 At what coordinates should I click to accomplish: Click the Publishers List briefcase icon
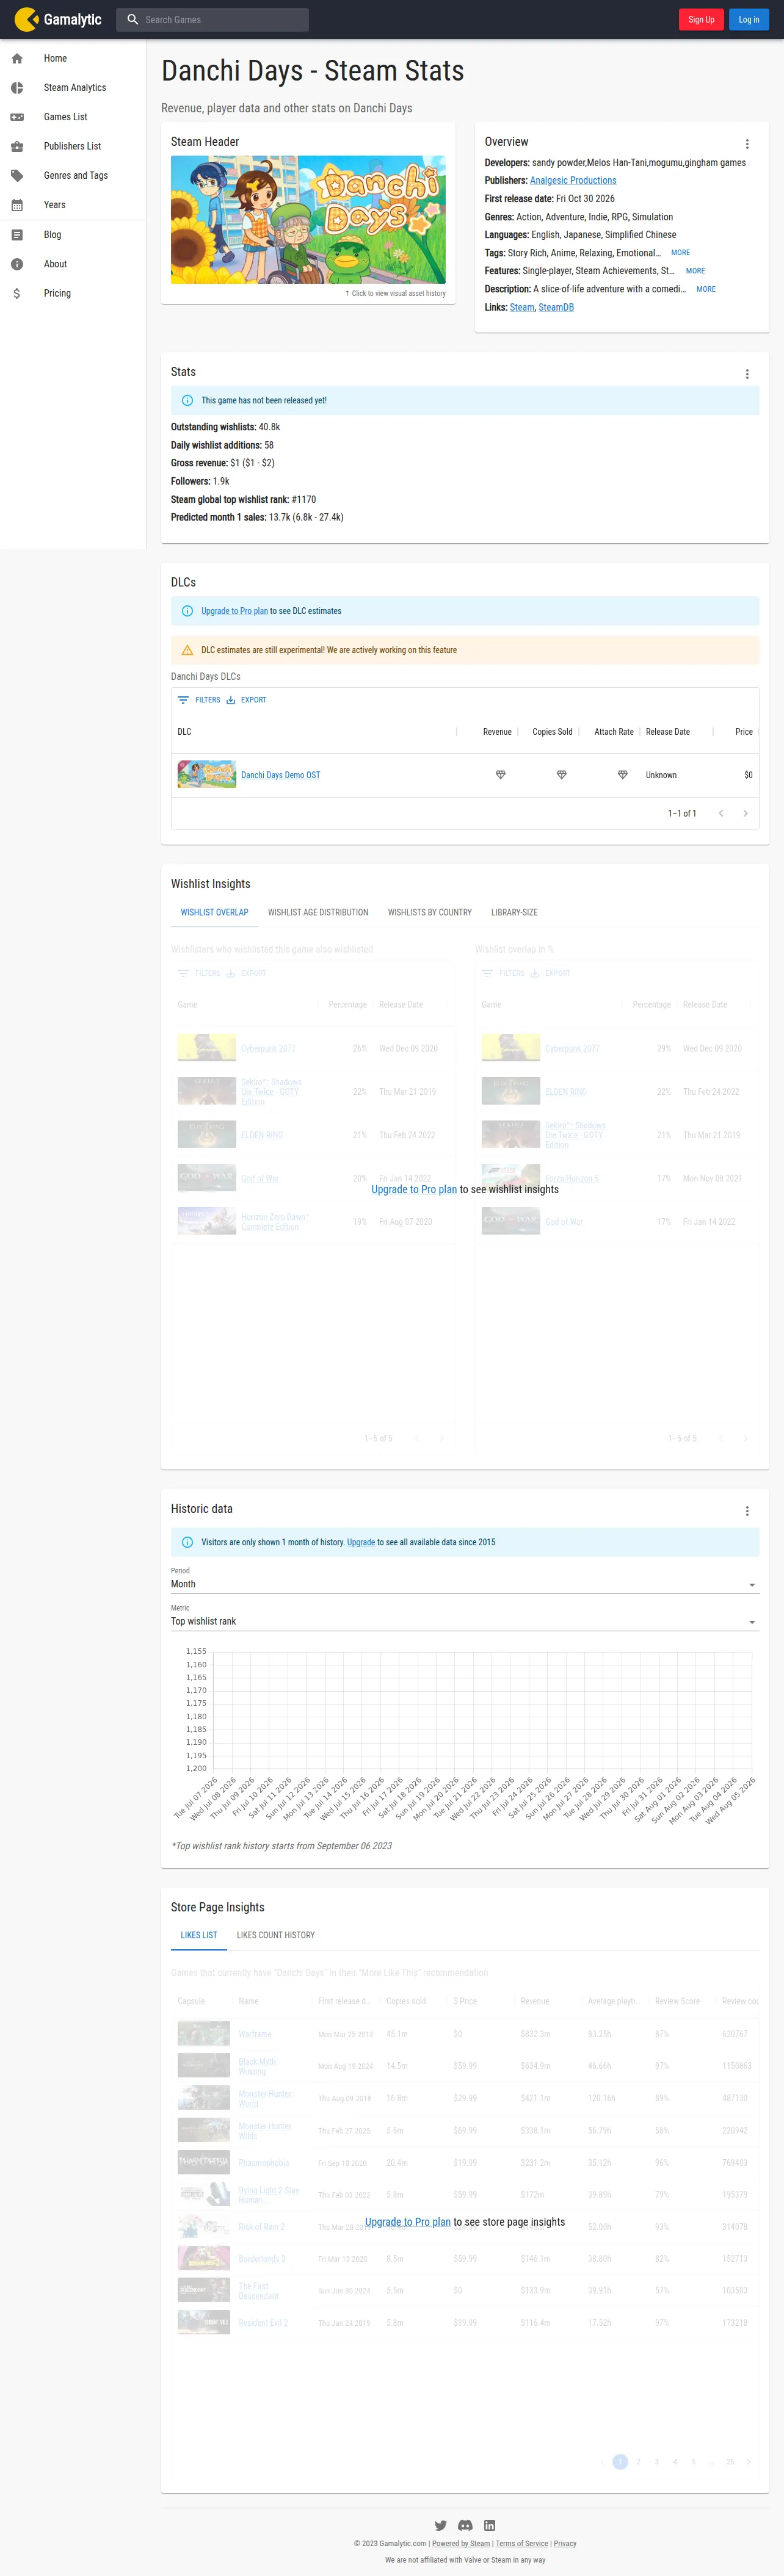pos(17,146)
